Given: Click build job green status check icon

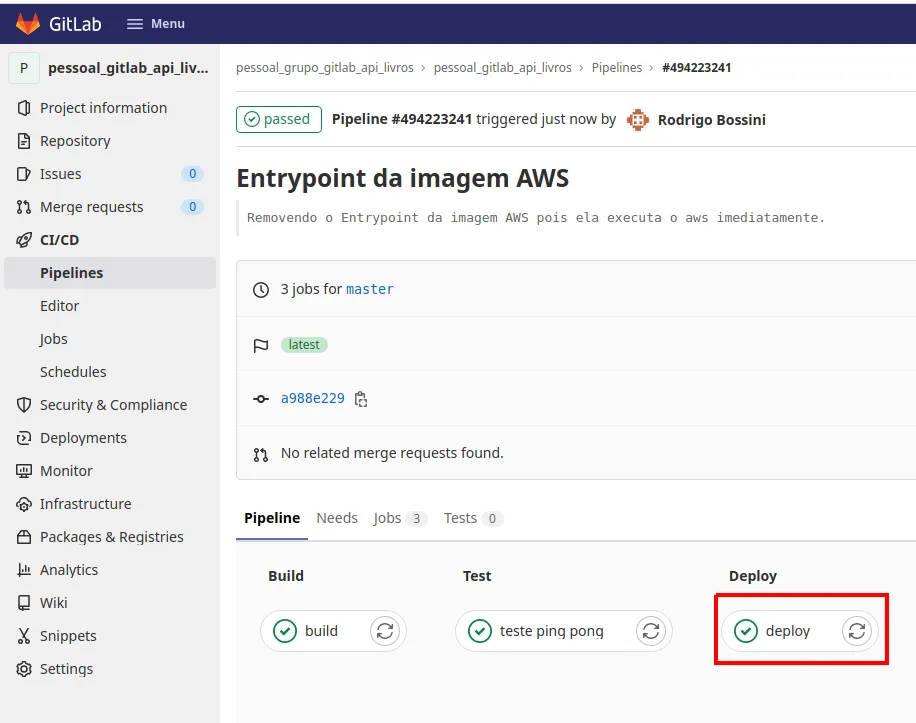Looking at the screenshot, I should (x=285, y=631).
